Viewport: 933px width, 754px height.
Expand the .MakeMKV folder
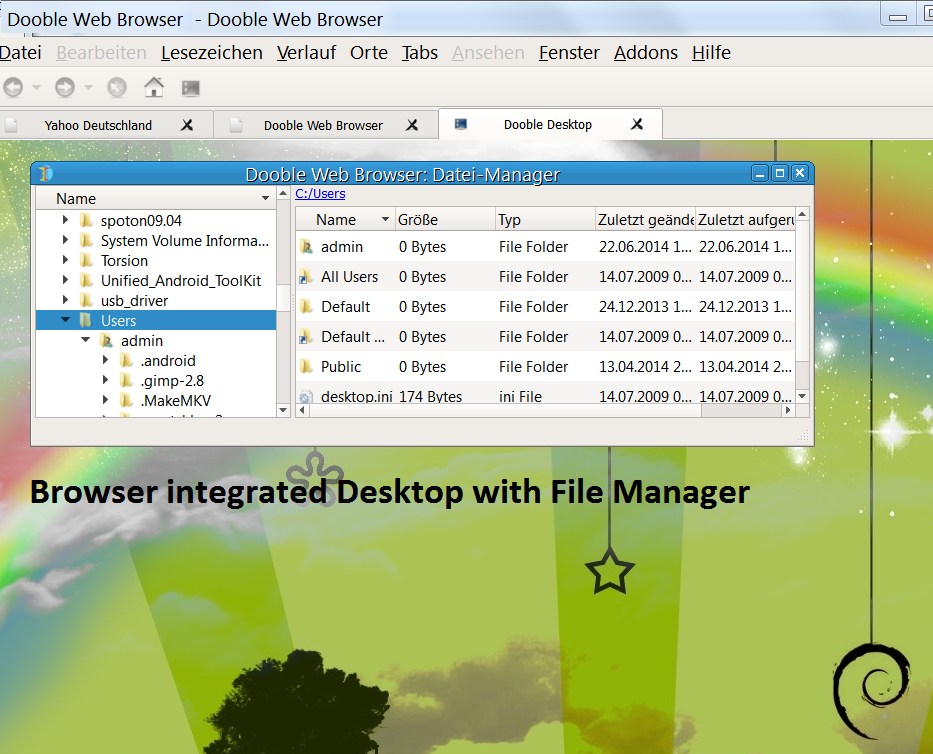pyautogui.click(x=105, y=400)
